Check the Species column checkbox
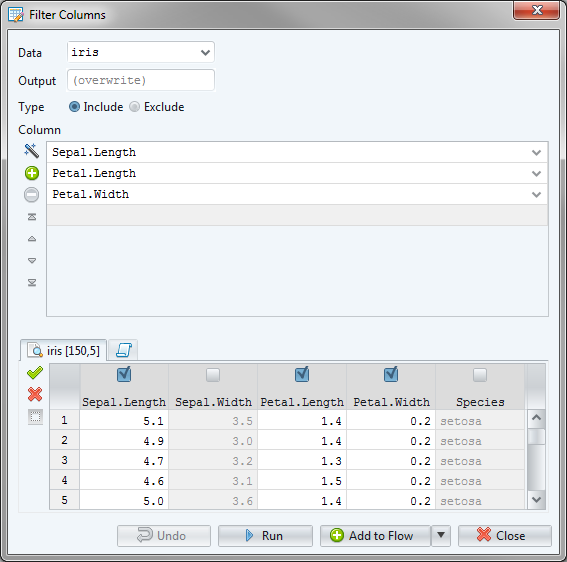This screenshot has width=567, height=562. pyautogui.click(x=480, y=375)
